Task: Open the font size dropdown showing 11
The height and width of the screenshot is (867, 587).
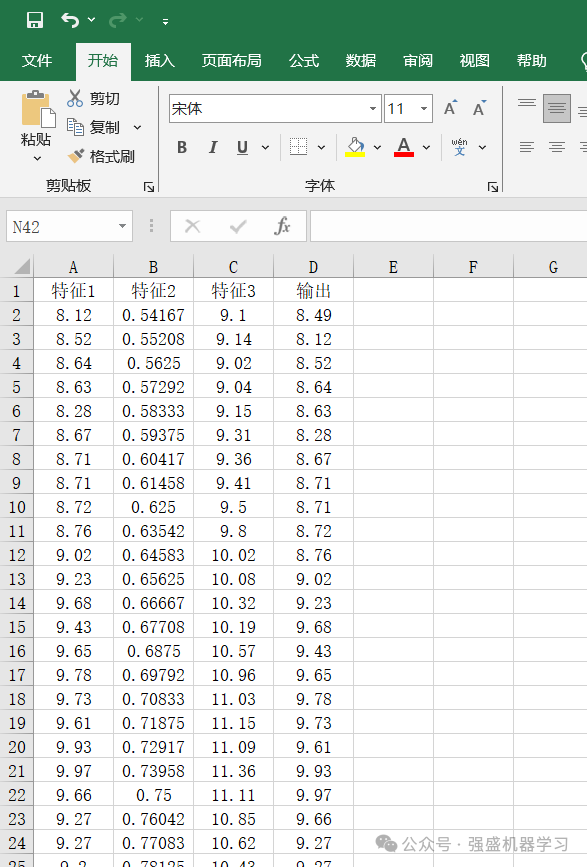Action: coord(408,108)
